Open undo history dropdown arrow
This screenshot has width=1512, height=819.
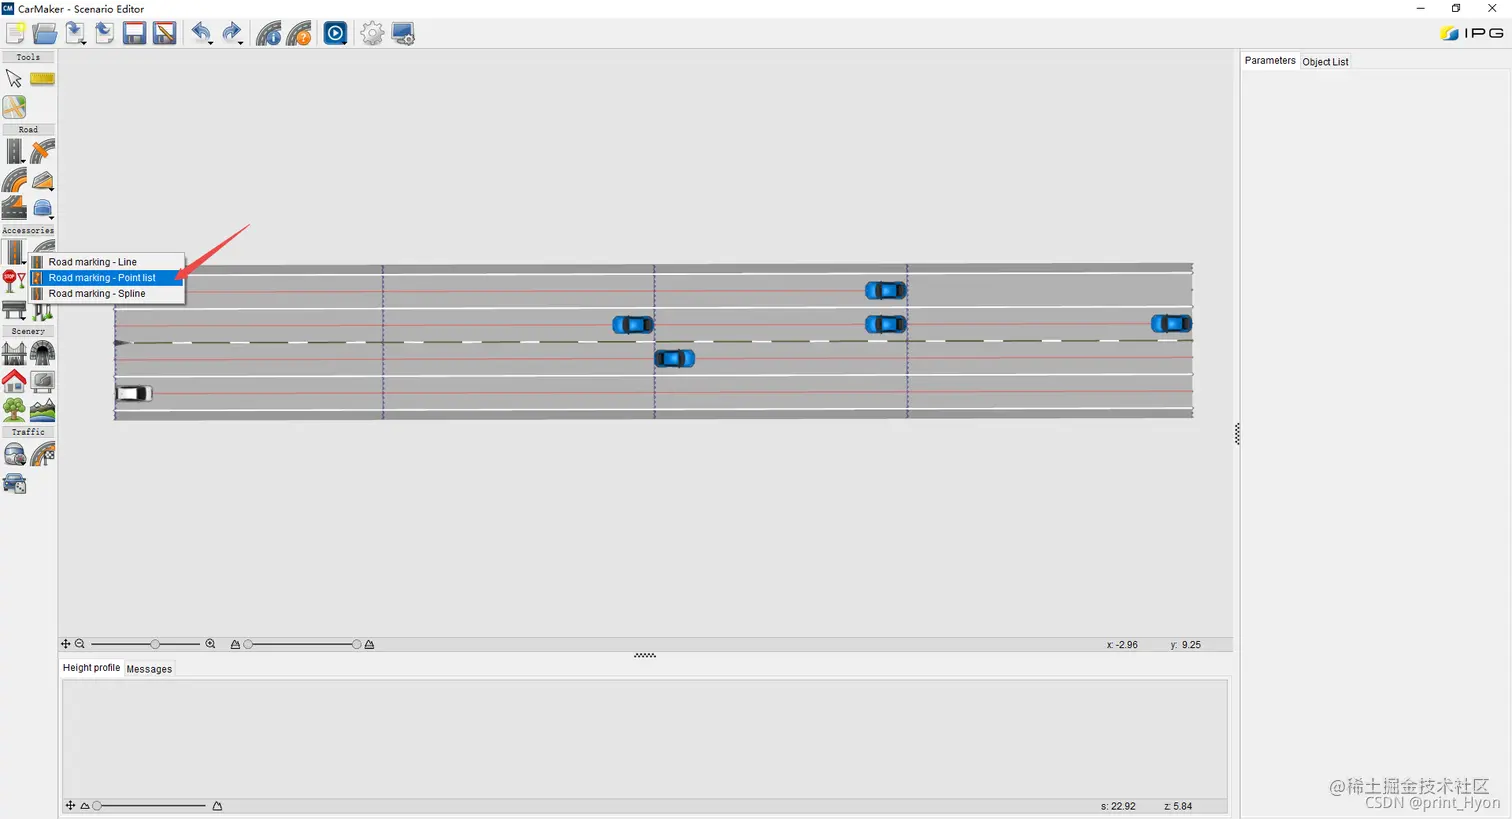(210, 42)
